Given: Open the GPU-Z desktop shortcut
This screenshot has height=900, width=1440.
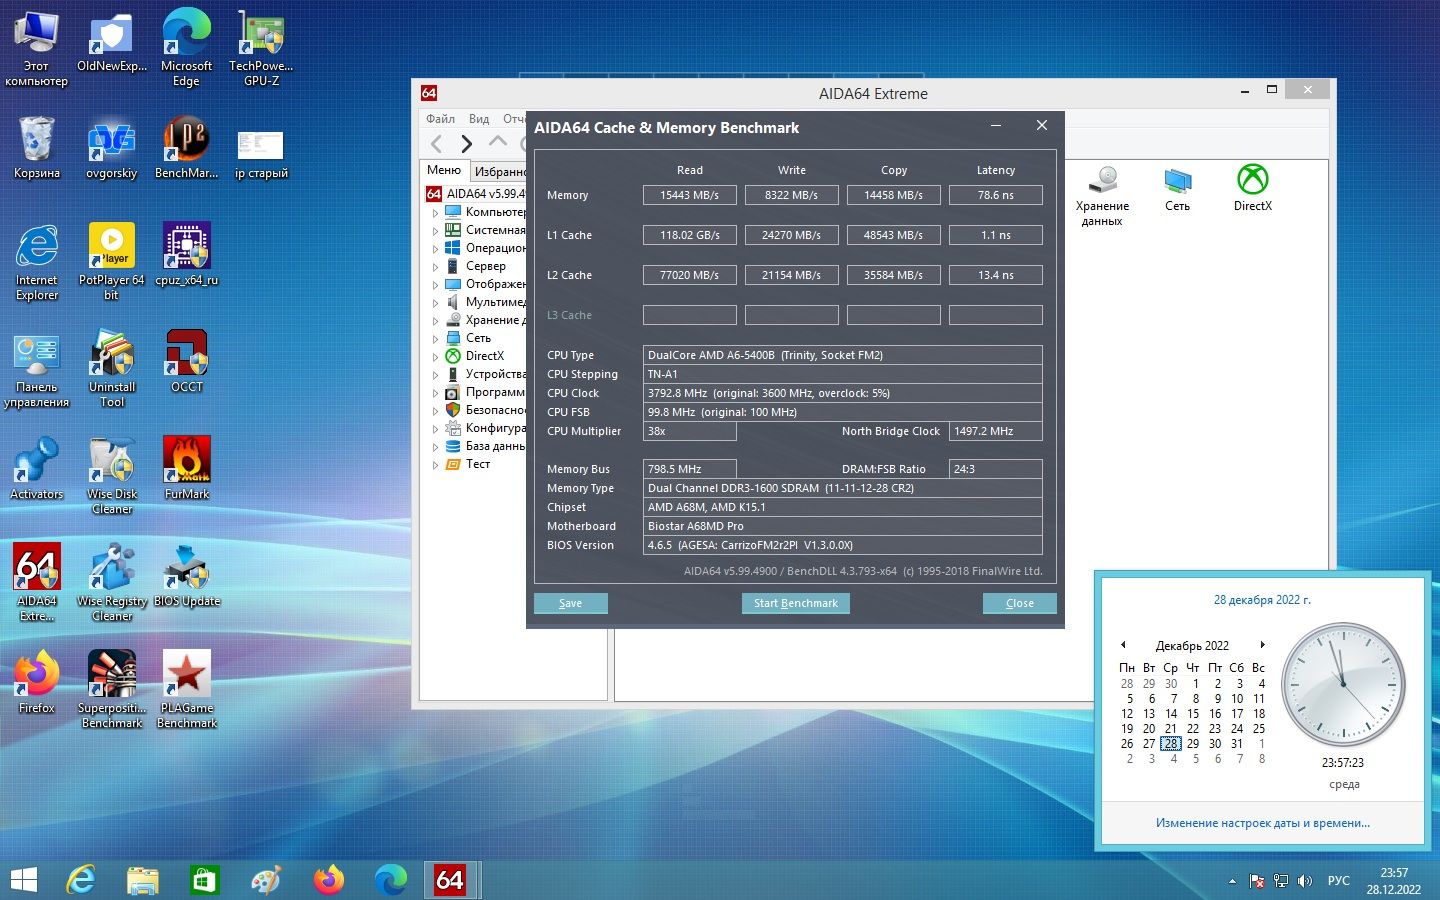Looking at the screenshot, I should tap(261, 47).
